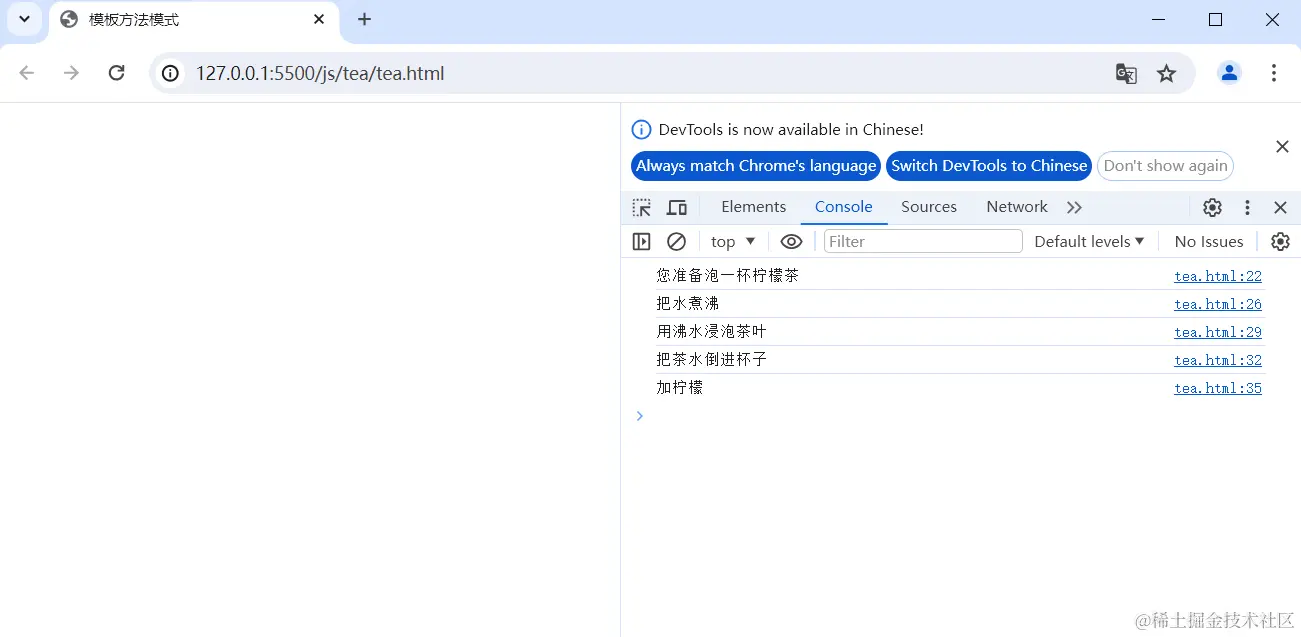Open source link tea.html:32
The width and height of the screenshot is (1301, 637).
pos(1218,360)
